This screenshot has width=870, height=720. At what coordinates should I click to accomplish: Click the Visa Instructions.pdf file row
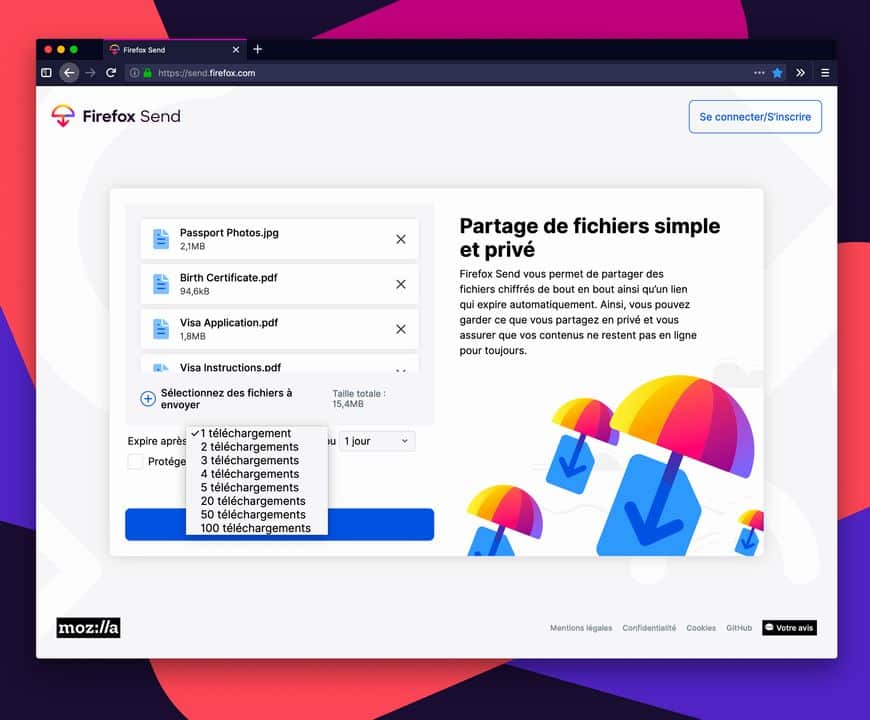(280, 364)
